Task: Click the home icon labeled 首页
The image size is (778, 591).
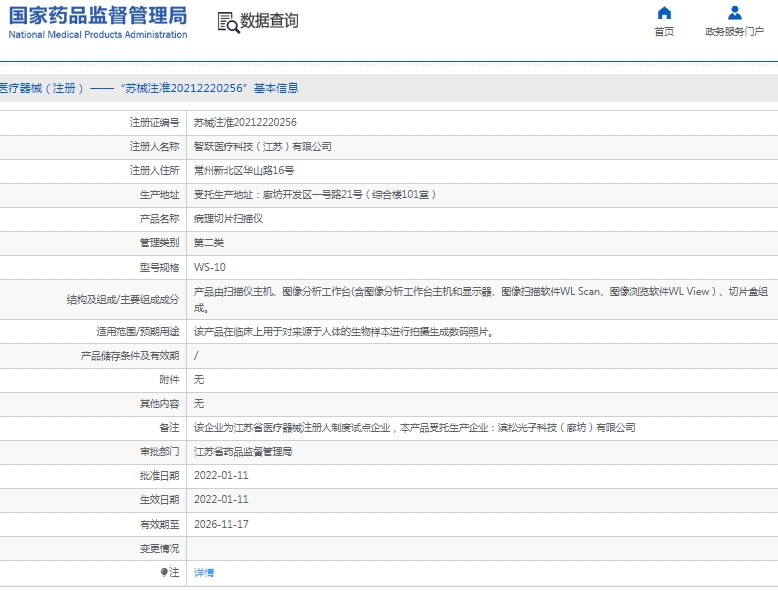Action: pos(664,13)
